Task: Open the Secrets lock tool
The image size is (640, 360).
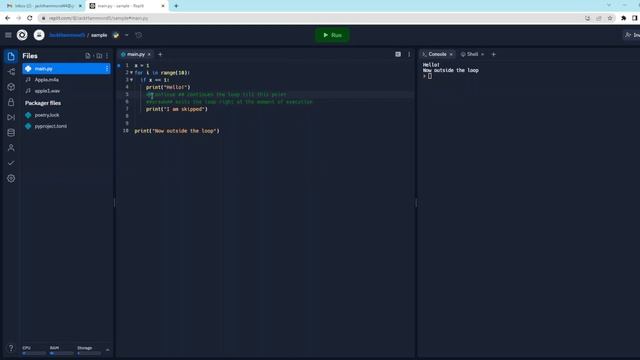Action: pos(11,102)
